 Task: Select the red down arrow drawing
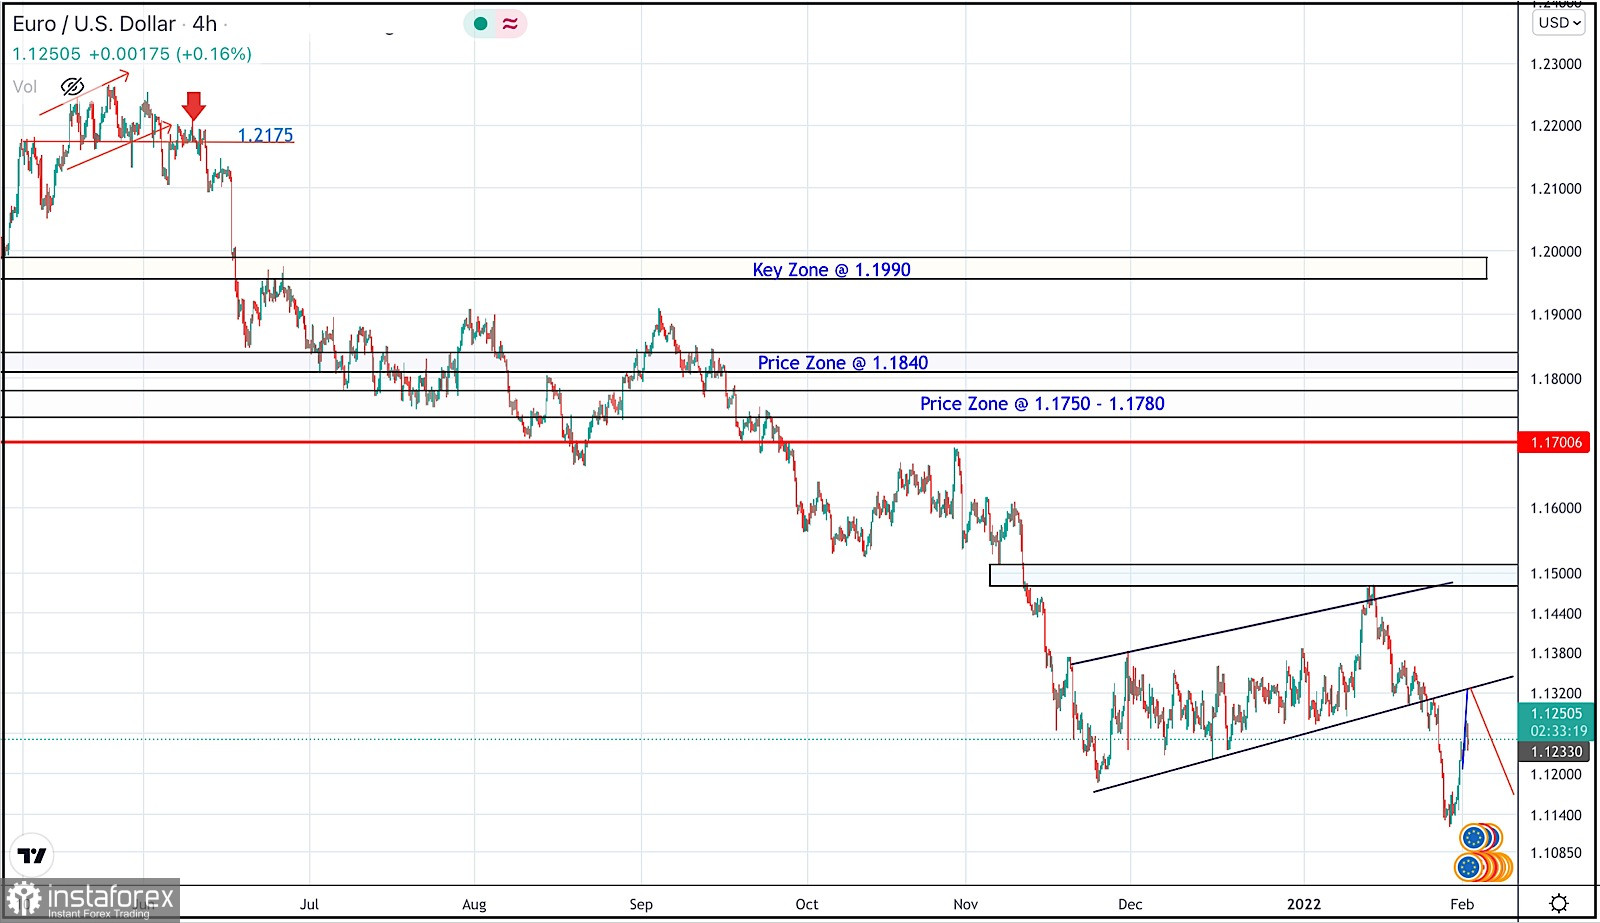click(x=194, y=106)
